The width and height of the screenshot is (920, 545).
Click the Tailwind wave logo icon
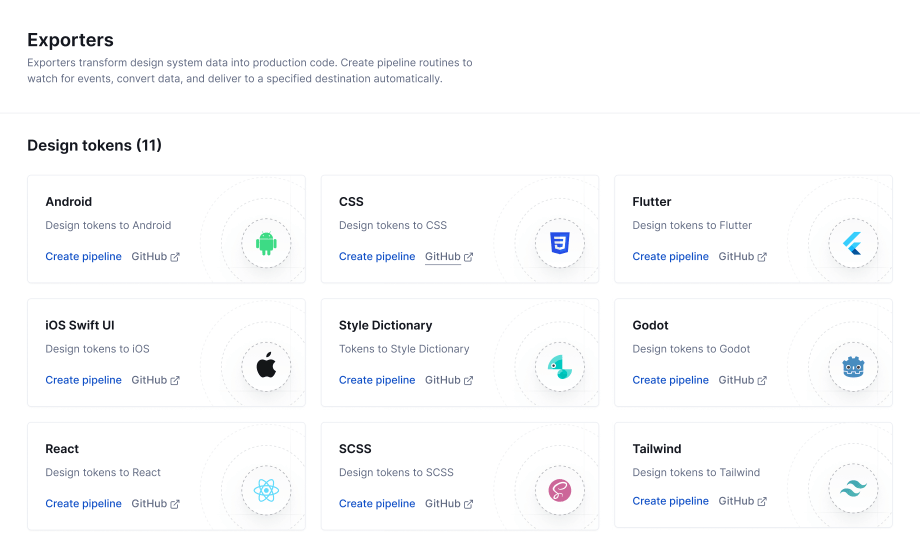click(x=853, y=488)
